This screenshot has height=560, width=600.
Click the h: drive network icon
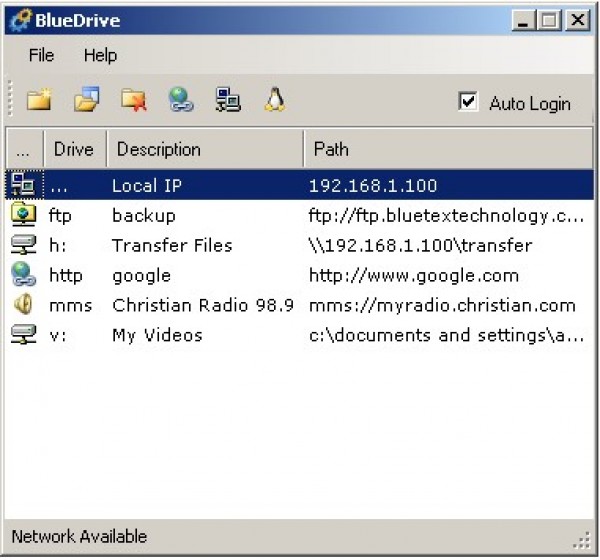23,245
